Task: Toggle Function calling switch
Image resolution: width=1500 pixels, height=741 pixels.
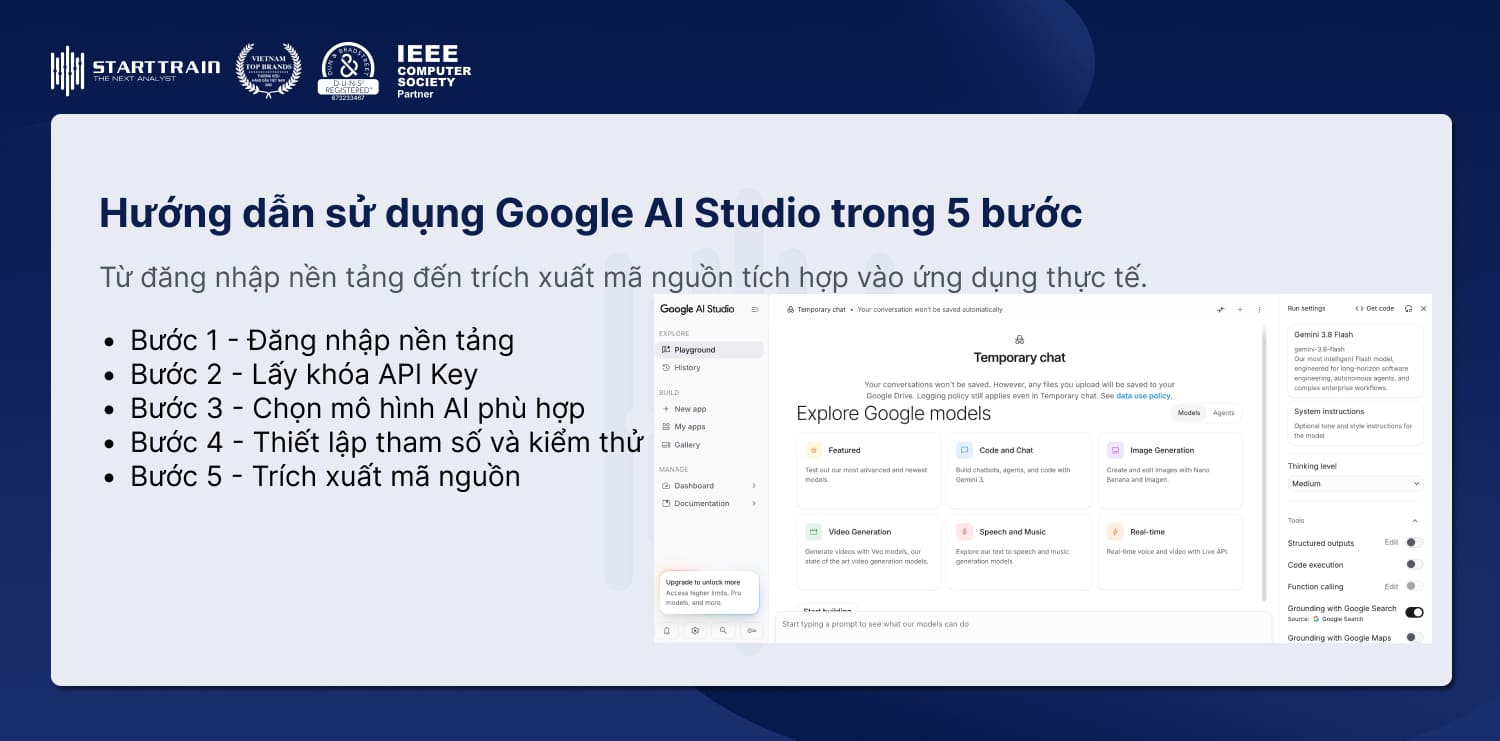Action: click(1414, 587)
